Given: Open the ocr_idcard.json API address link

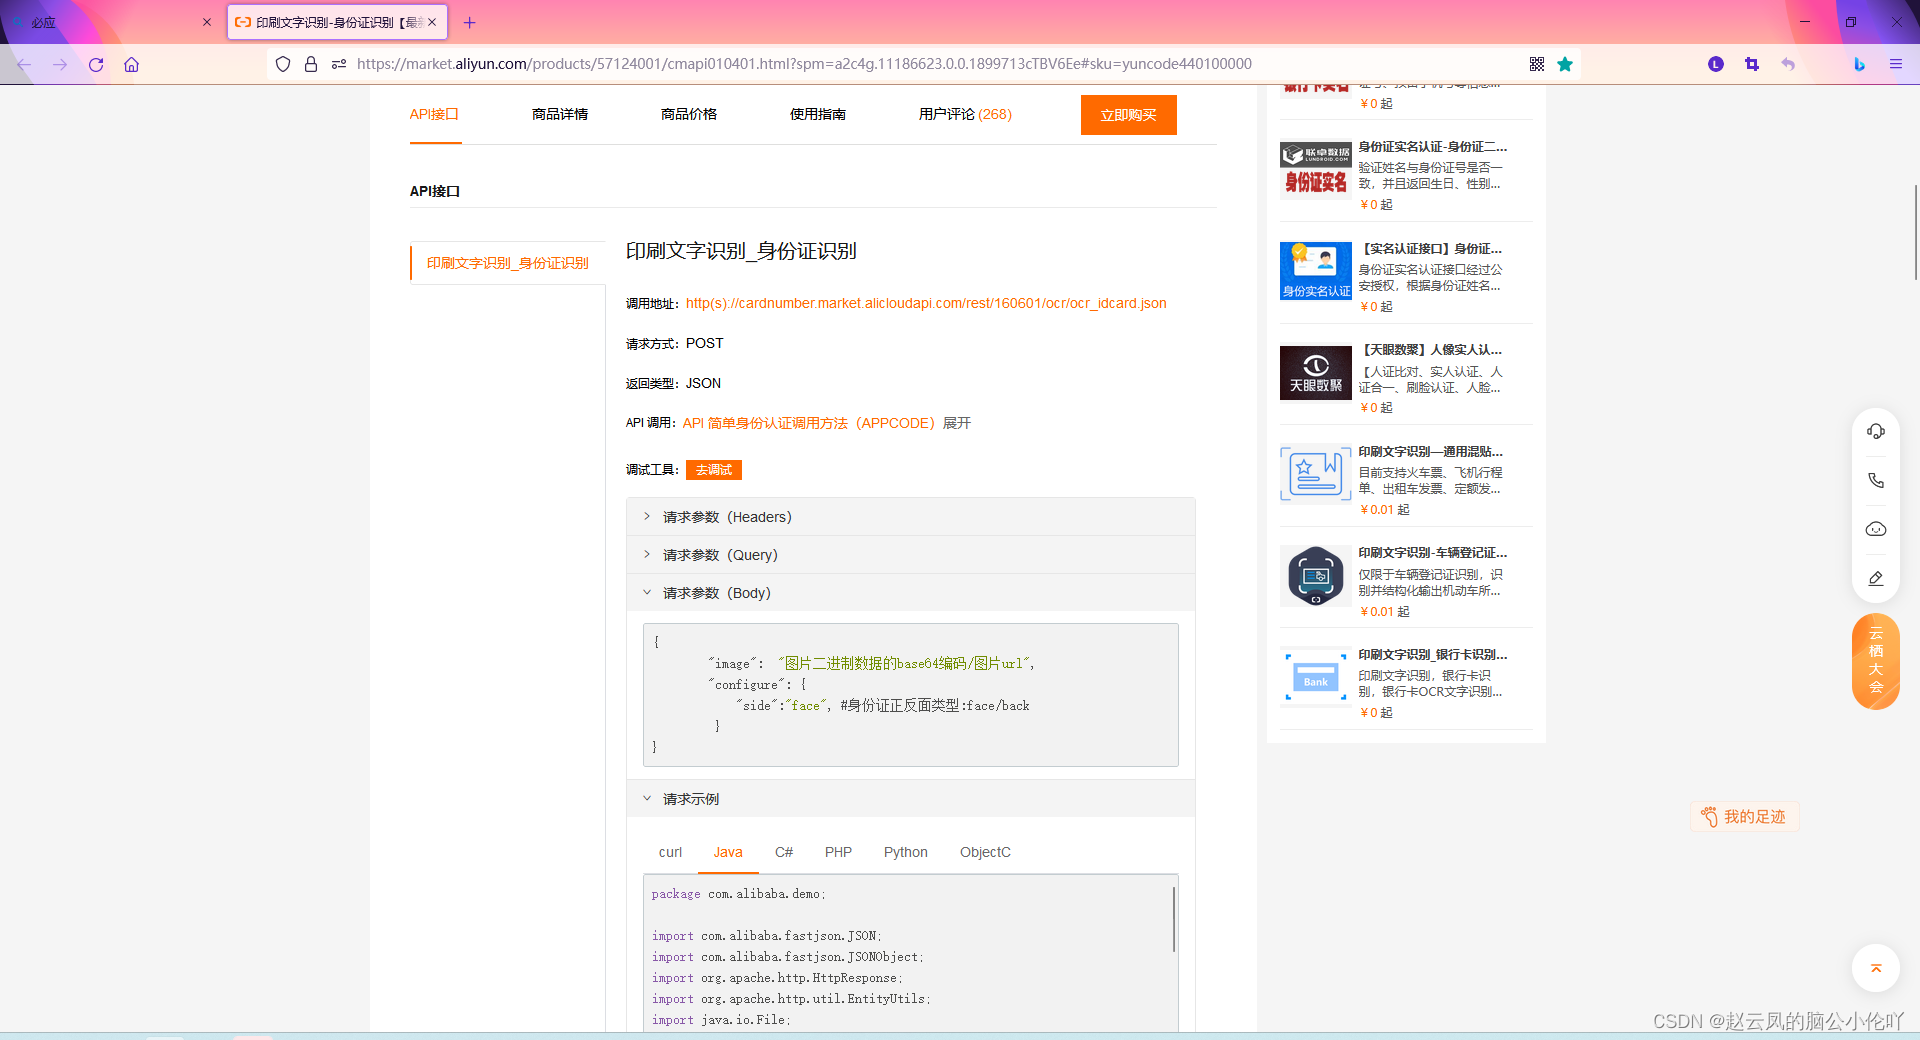Looking at the screenshot, I should pyautogui.click(x=926, y=303).
